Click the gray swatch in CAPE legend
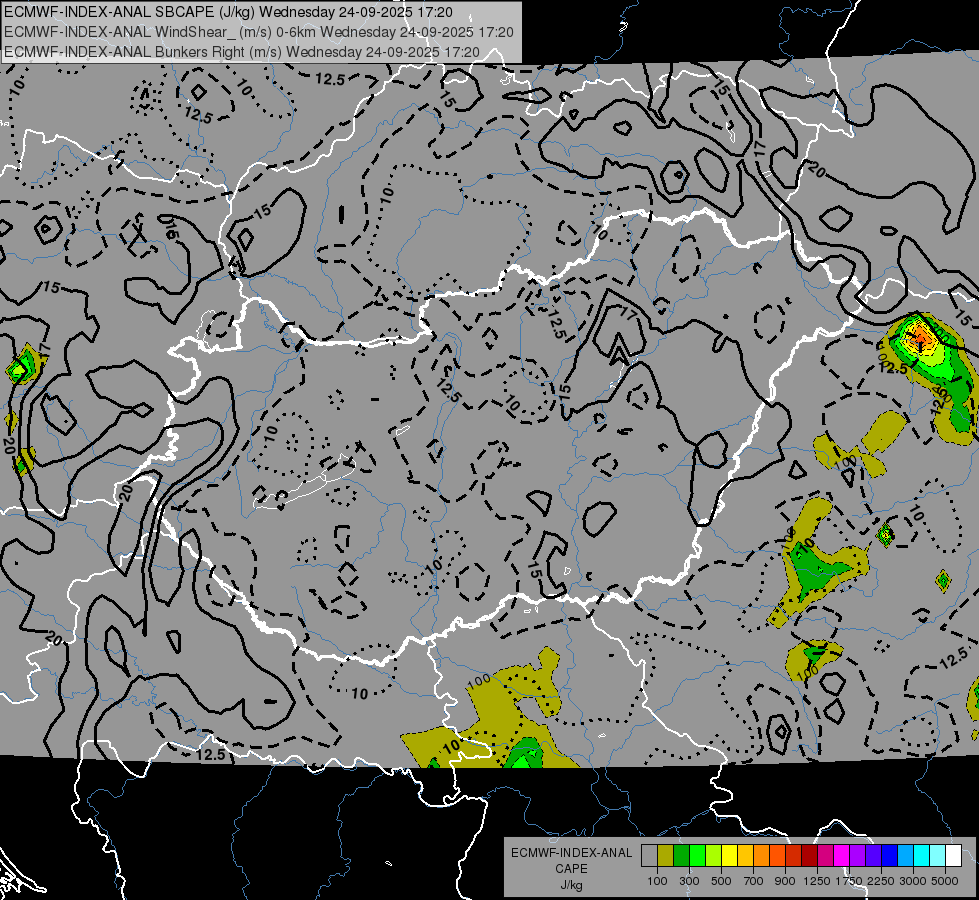979x900 pixels. 649,855
